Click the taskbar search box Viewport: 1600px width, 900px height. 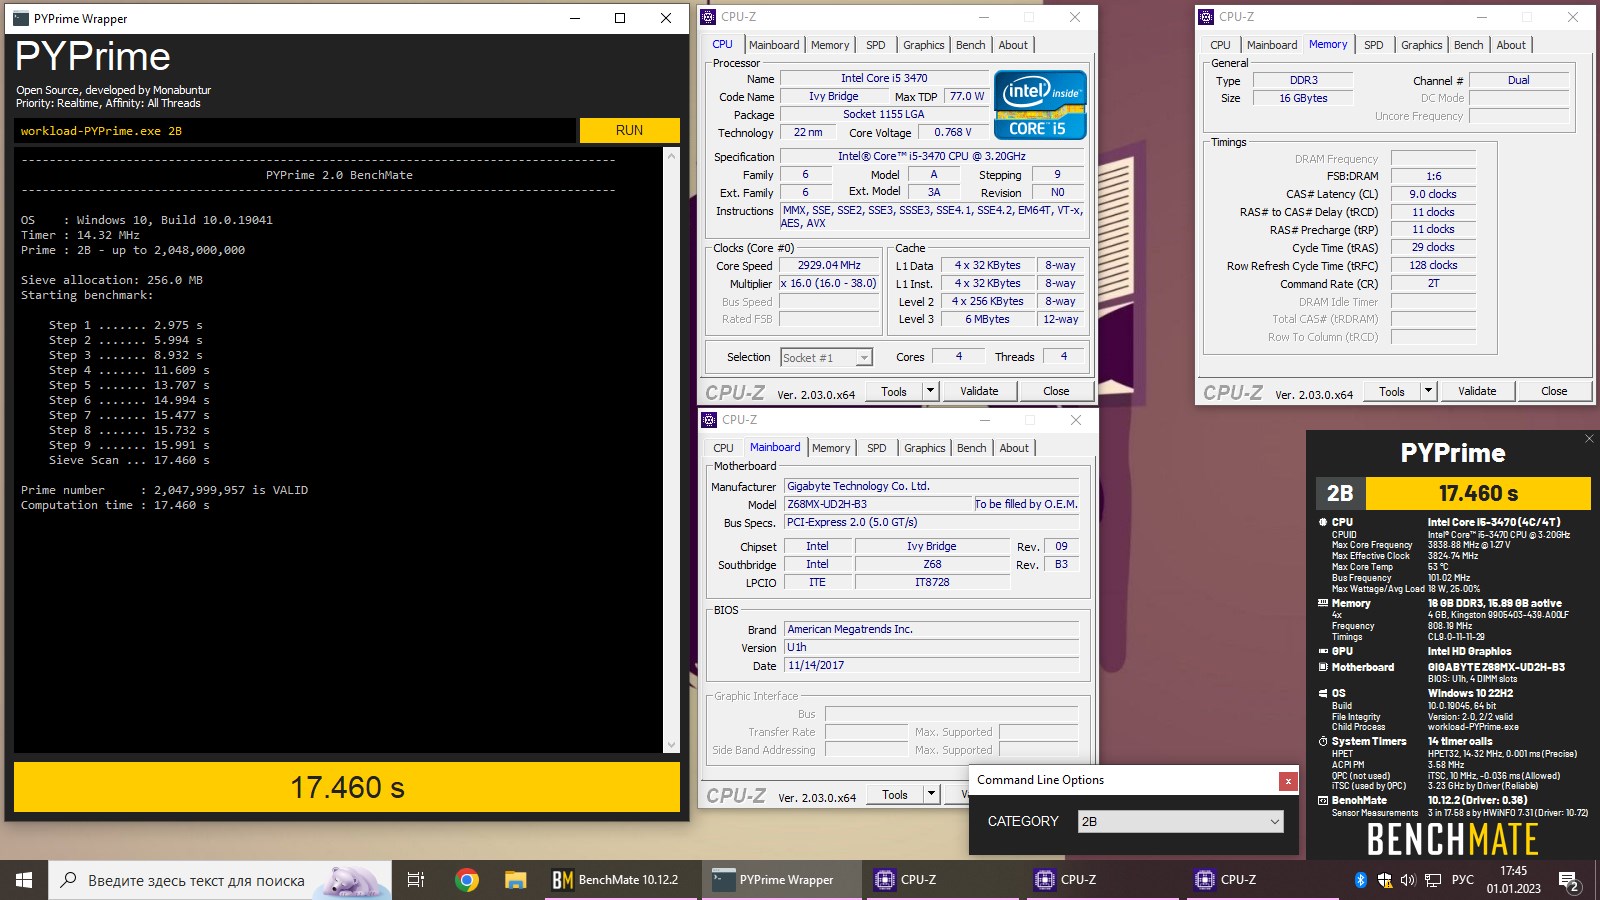pyautogui.click(x=220, y=880)
